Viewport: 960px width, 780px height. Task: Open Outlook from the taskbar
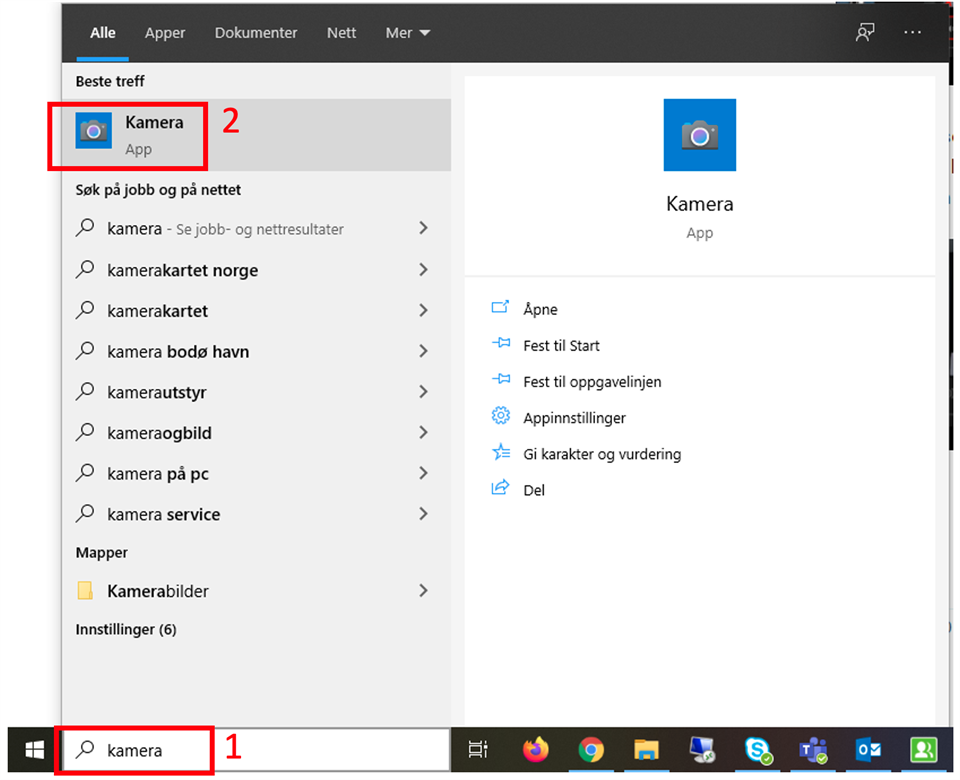[866, 750]
